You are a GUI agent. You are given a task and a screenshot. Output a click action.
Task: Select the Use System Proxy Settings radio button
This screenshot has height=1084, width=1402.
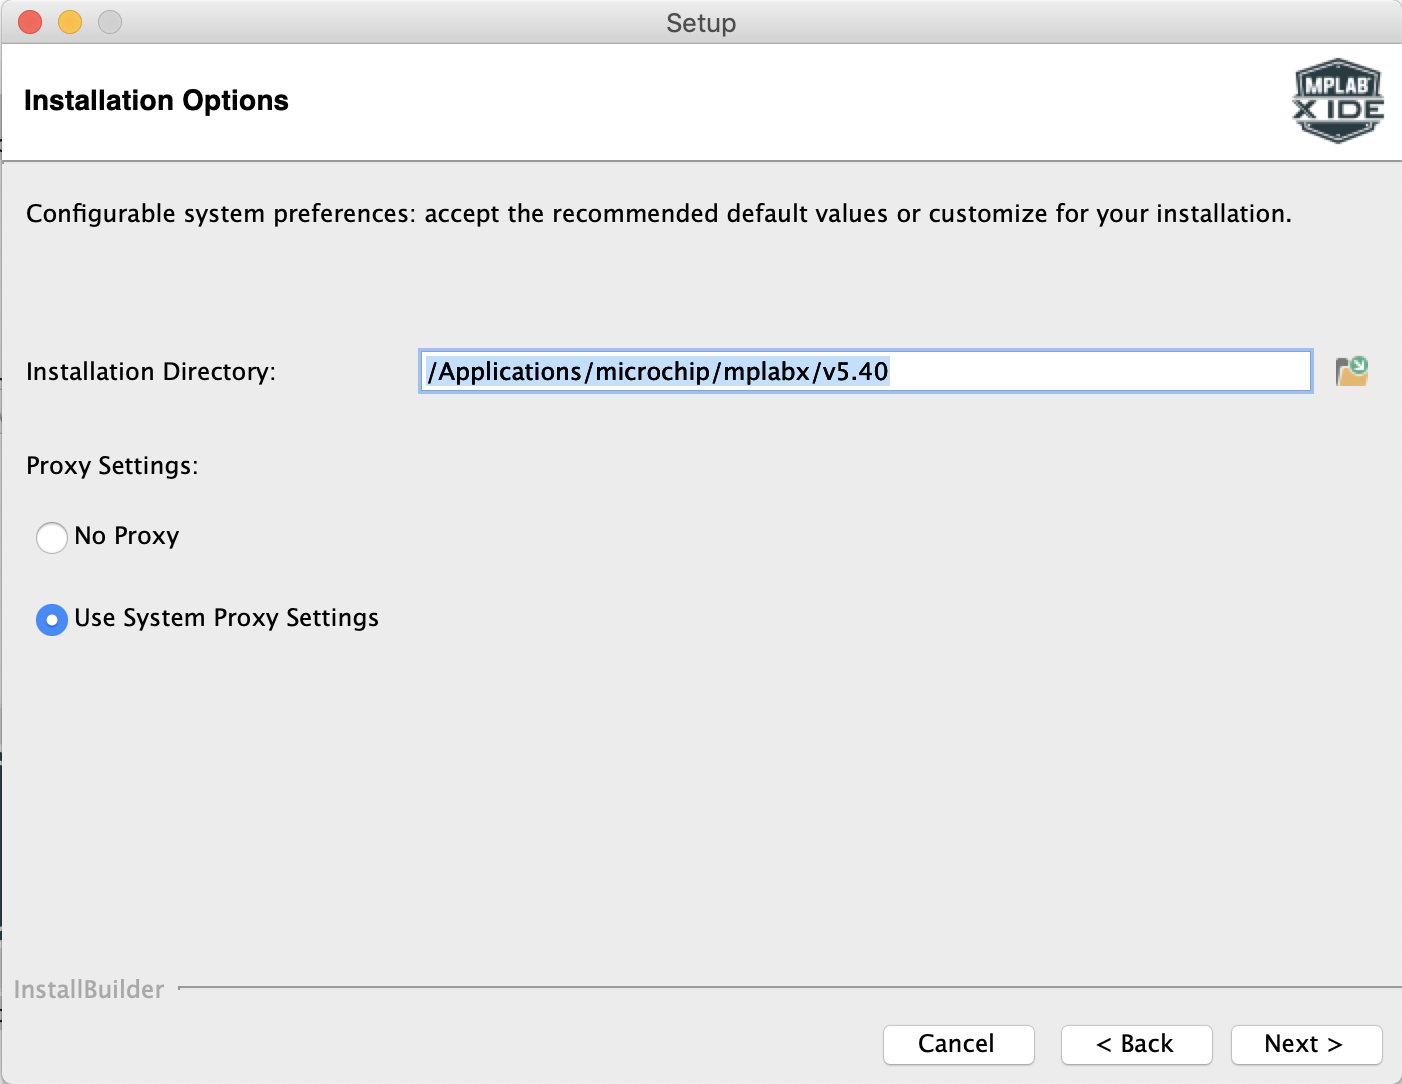[x=52, y=620]
